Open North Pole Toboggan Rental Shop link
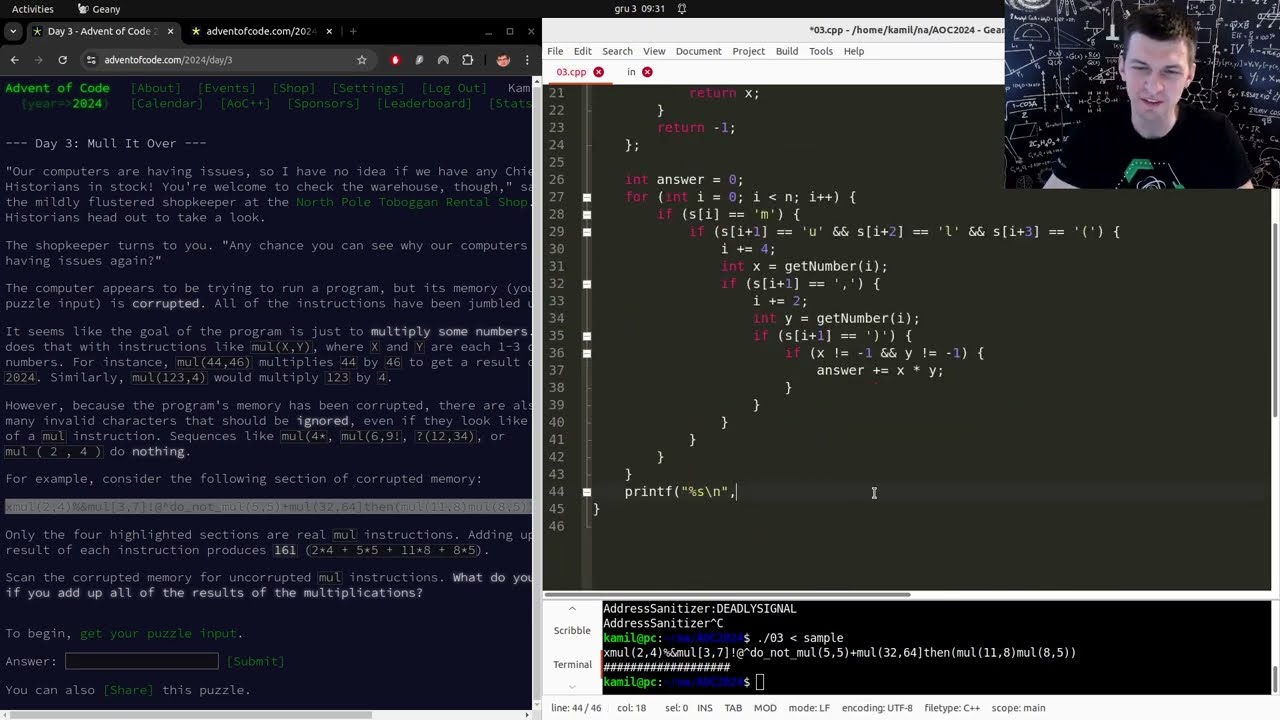 click(412, 202)
